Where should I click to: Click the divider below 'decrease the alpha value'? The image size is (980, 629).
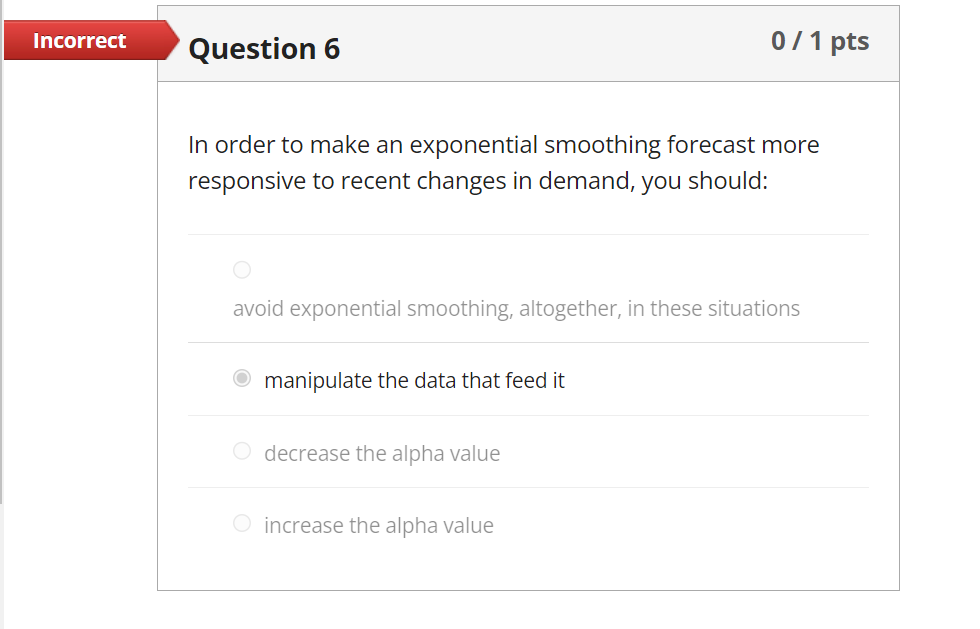pos(528,487)
